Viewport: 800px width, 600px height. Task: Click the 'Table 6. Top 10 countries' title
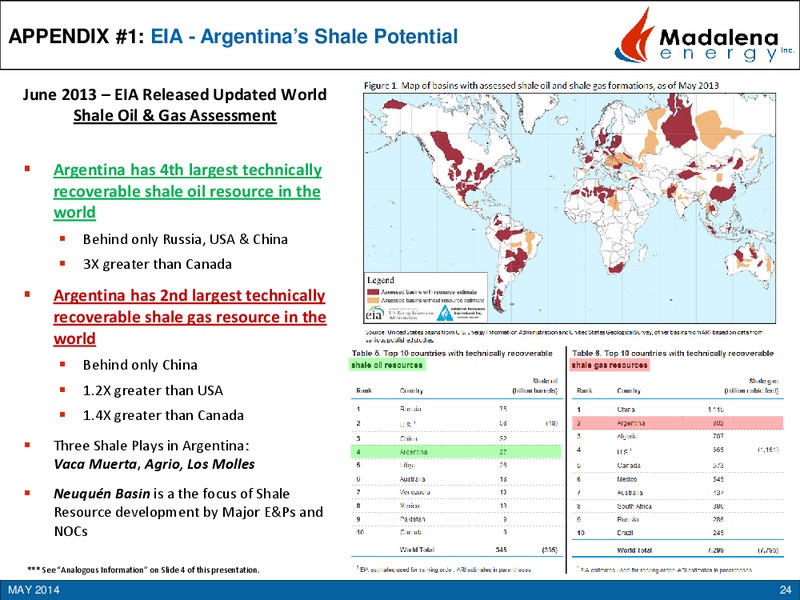click(x=672, y=353)
